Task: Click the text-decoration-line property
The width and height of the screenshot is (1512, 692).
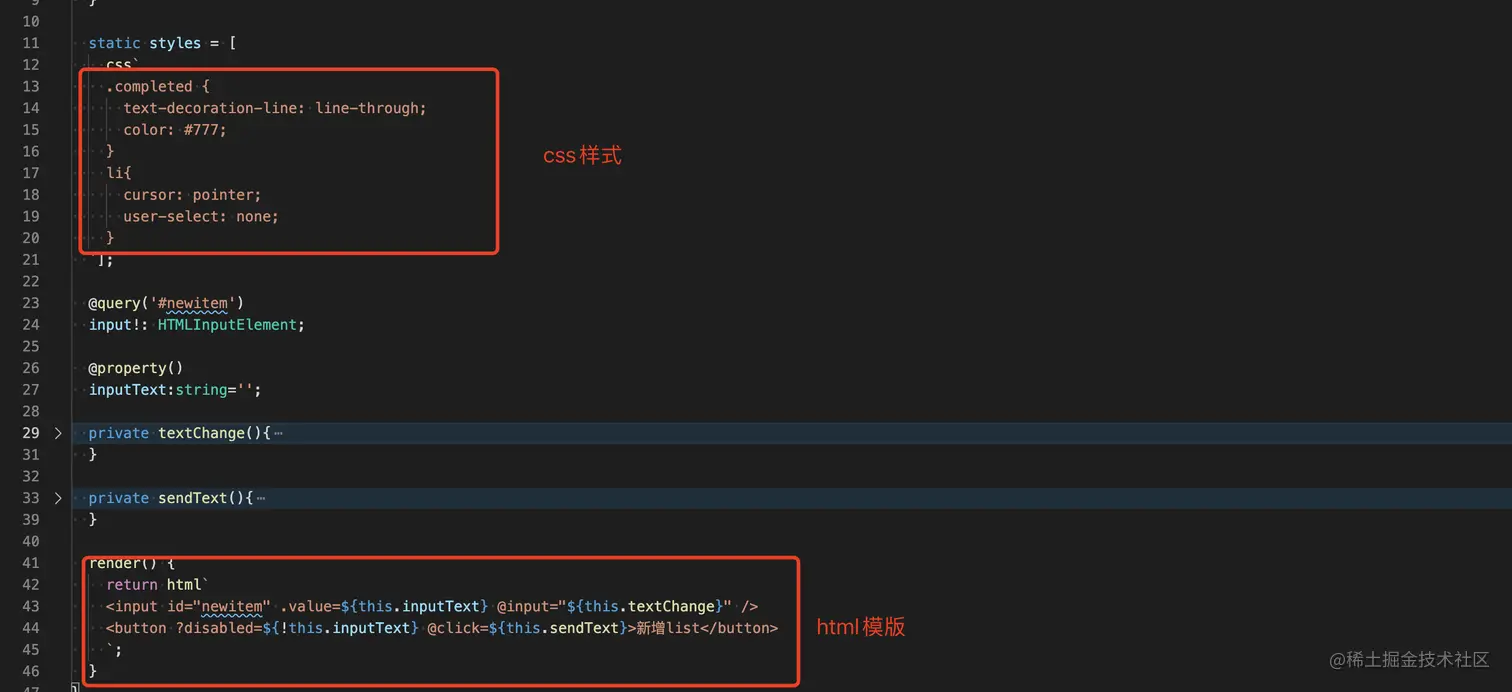Action: pos(215,108)
